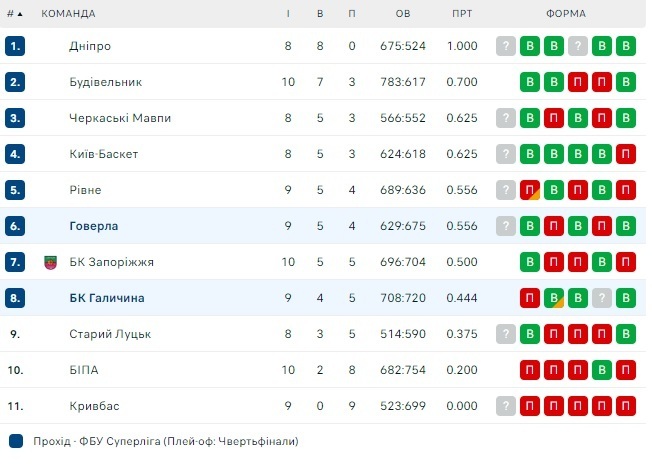
Task: Open the Говерла team page
Action: pyautogui.click(x=92, y=226)
